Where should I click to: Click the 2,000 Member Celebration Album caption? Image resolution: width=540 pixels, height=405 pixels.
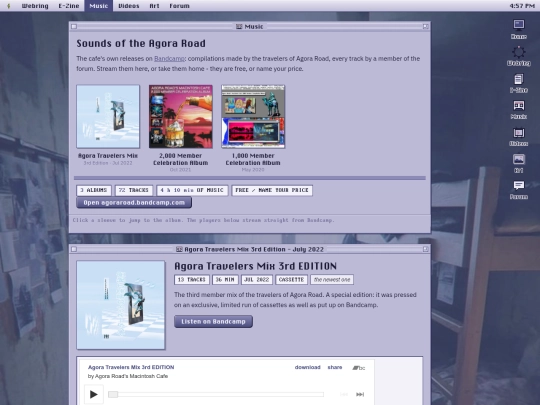(180, 159)
